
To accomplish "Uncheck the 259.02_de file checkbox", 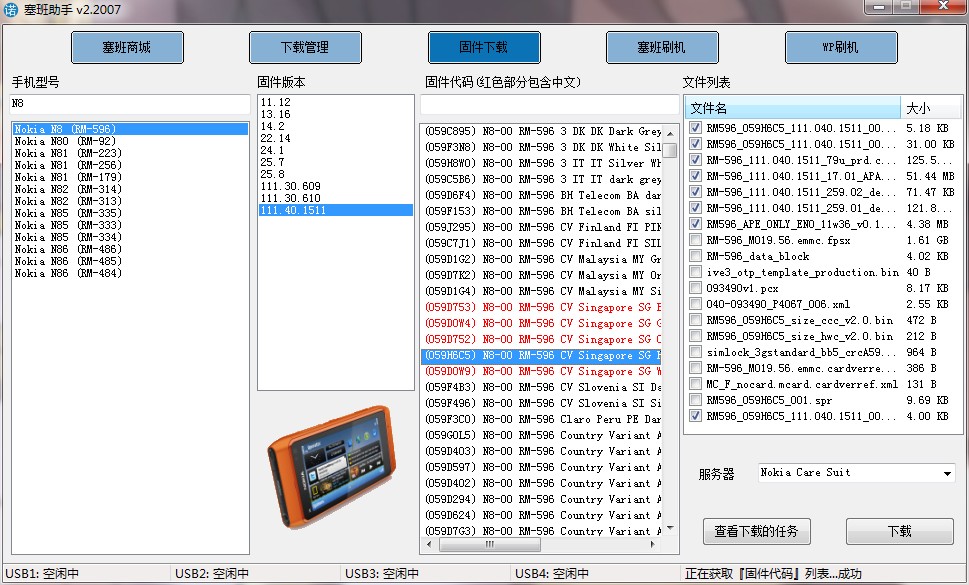I will pyautogui.click(x=695, y=191).
